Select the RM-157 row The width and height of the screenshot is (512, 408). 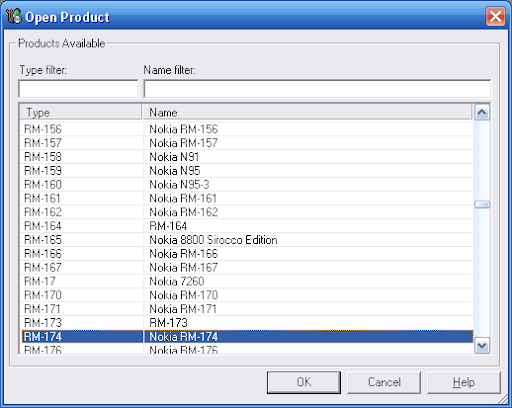247,143
